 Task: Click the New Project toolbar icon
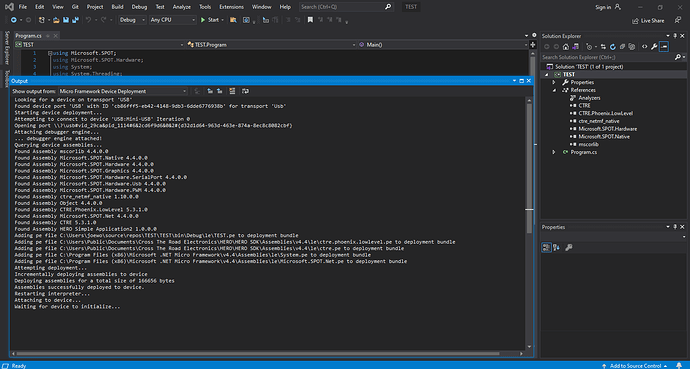point(42,20)
